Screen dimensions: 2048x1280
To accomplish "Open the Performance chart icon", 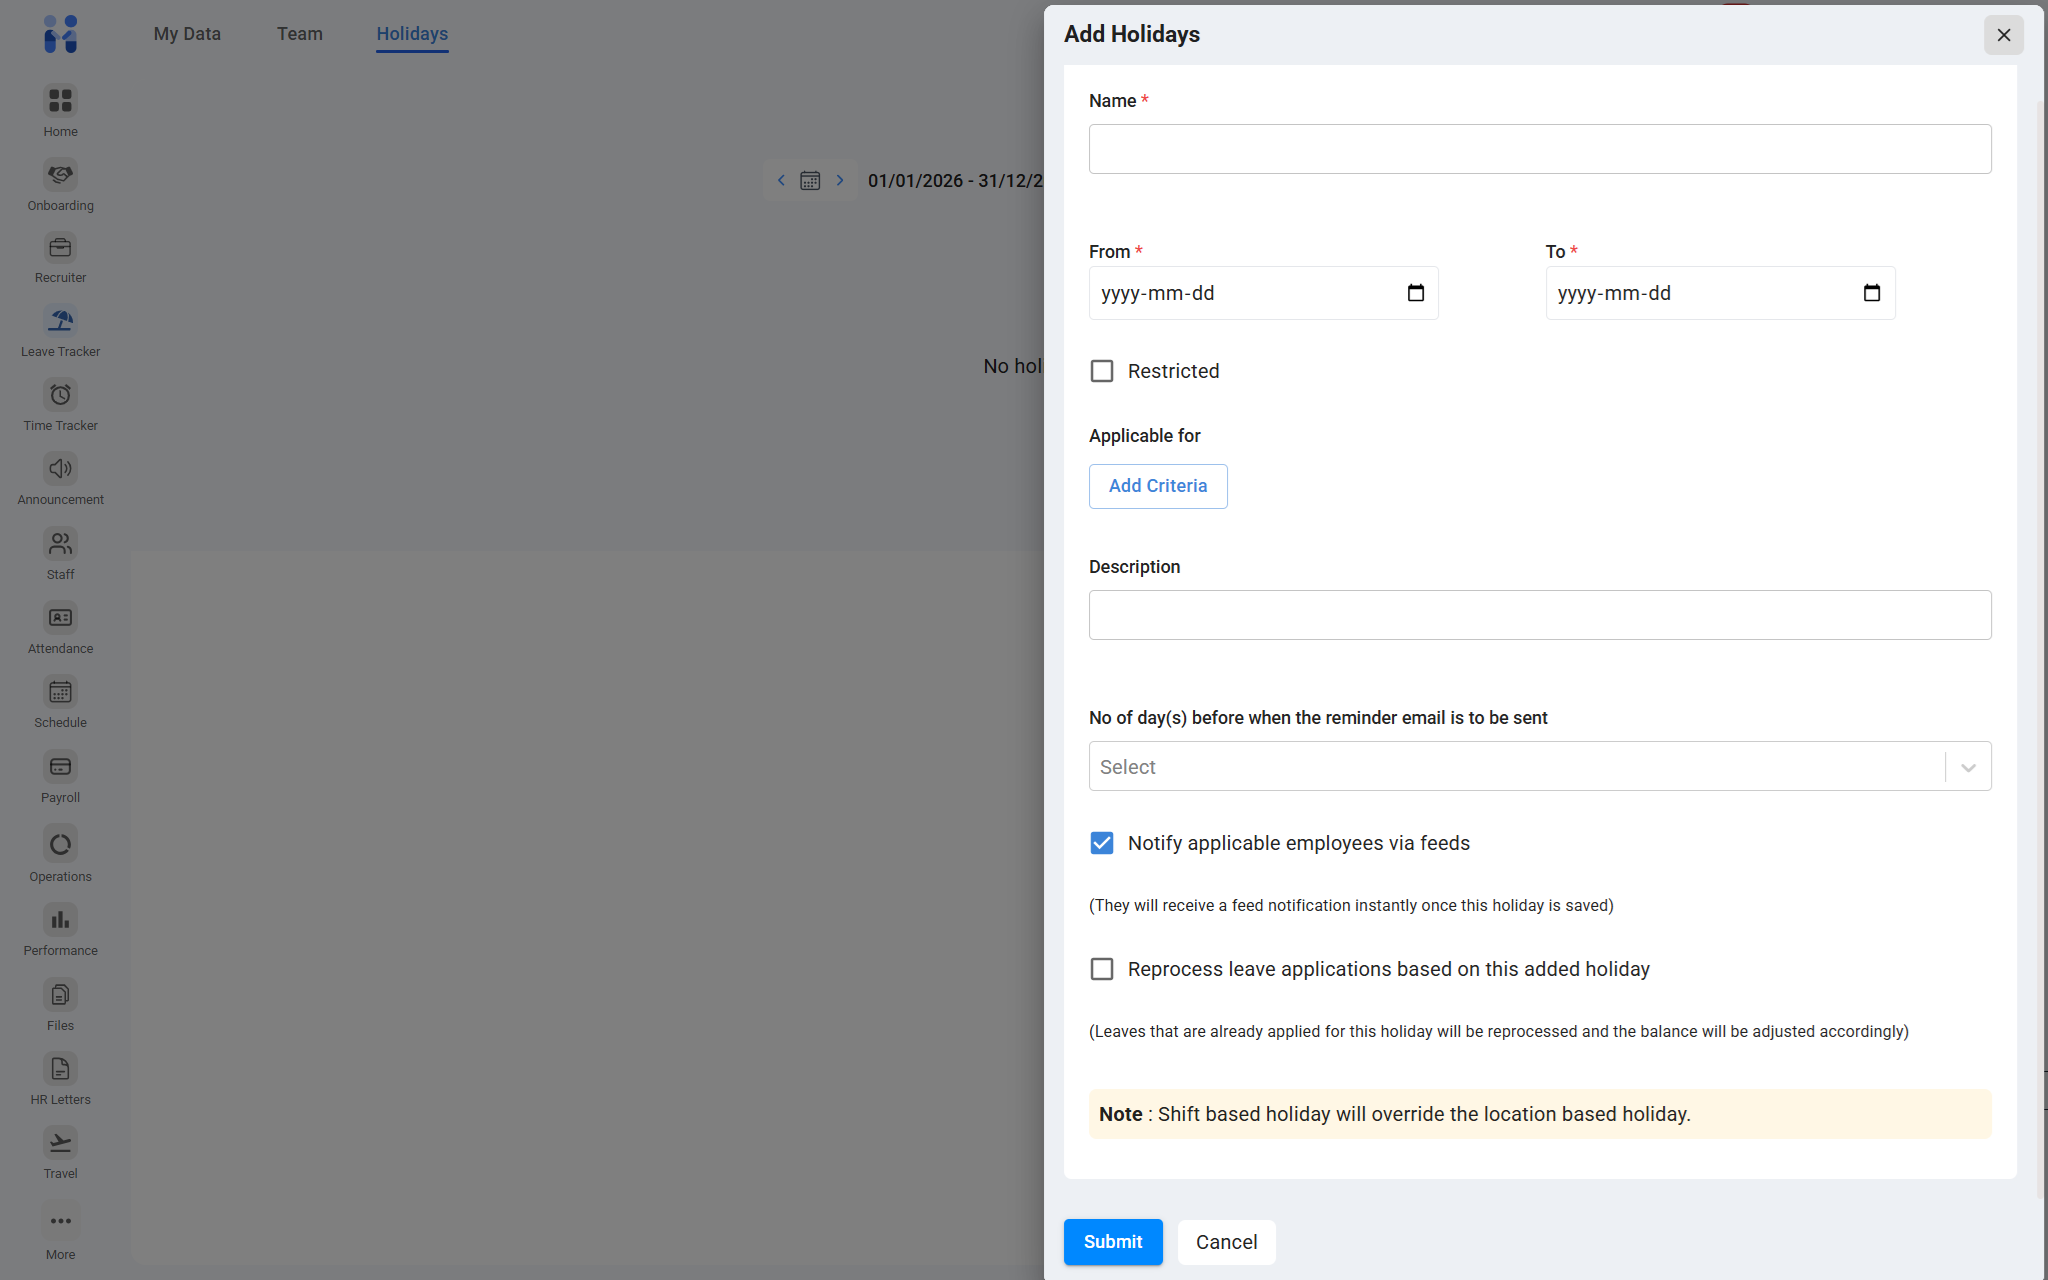I will click(60, 920).
